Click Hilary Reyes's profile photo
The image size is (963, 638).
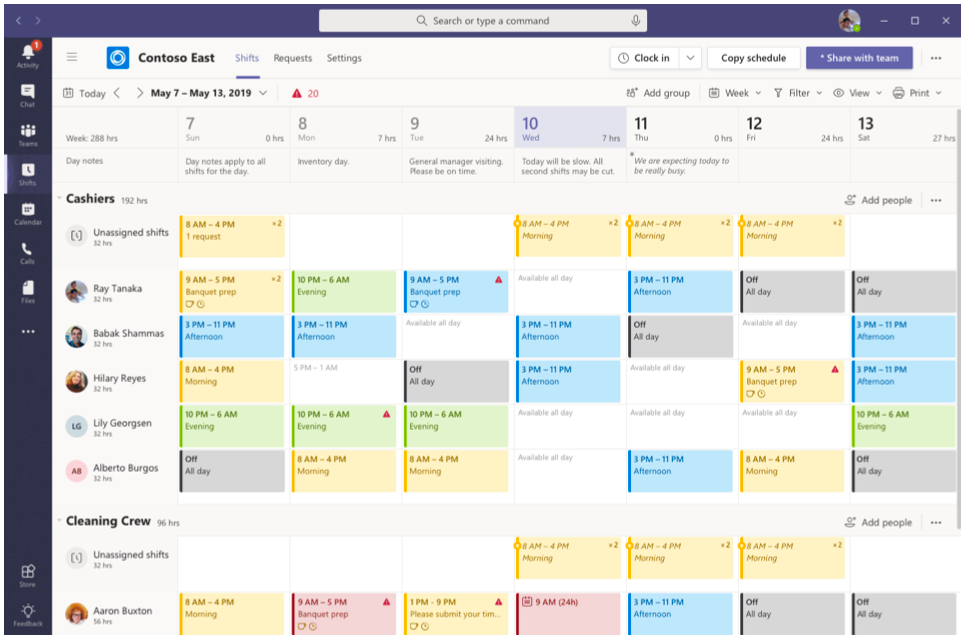[76, 381]
